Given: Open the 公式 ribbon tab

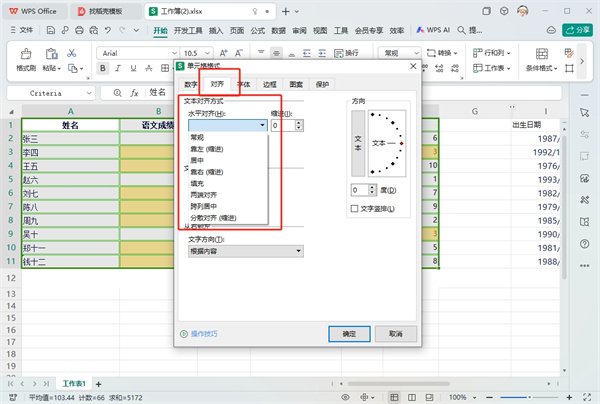Looking at the screenshot, I should (257, 31).
